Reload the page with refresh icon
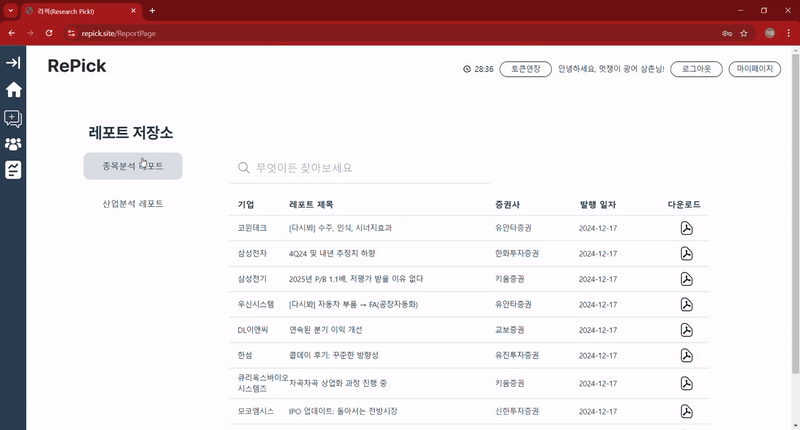Screen dimensions: 800x430 pyautogui.click(x=49, y=33)
